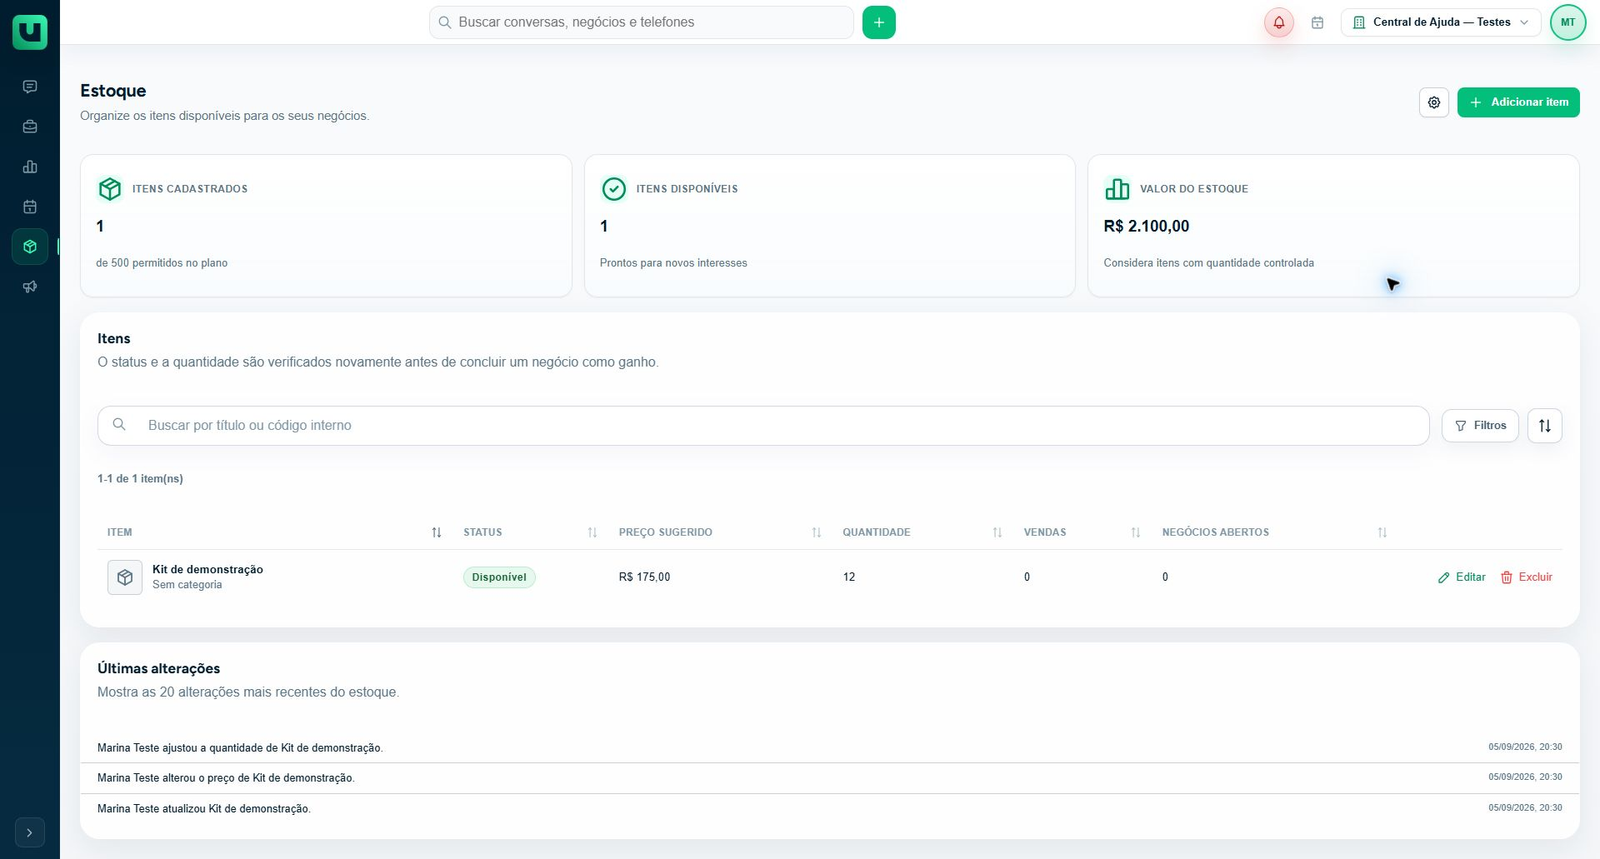Sort table by STATUS column
This screenshot has height=859, width=1600.
click(x=592, y=533)
